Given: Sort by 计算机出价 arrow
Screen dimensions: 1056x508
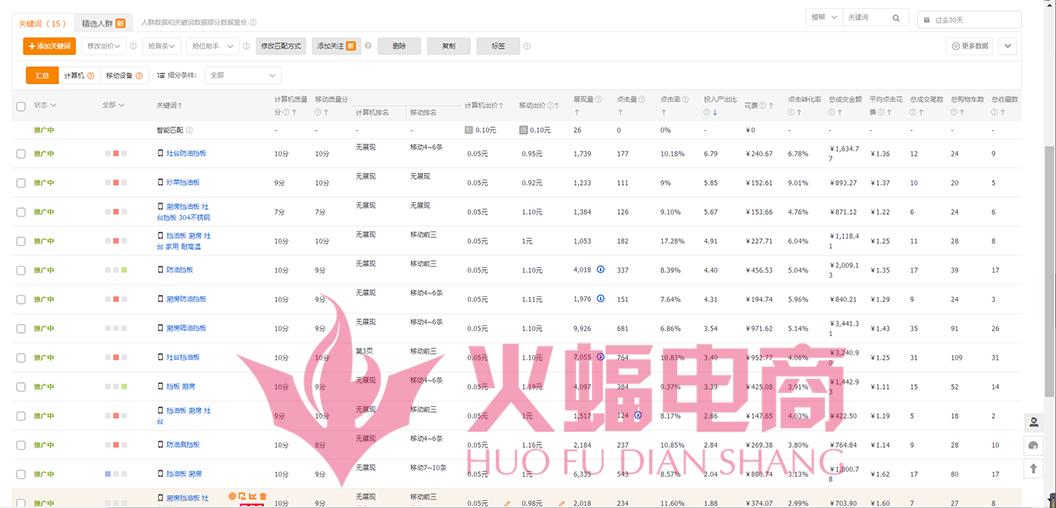Looking at the screenshot, I should click(502, 106).
